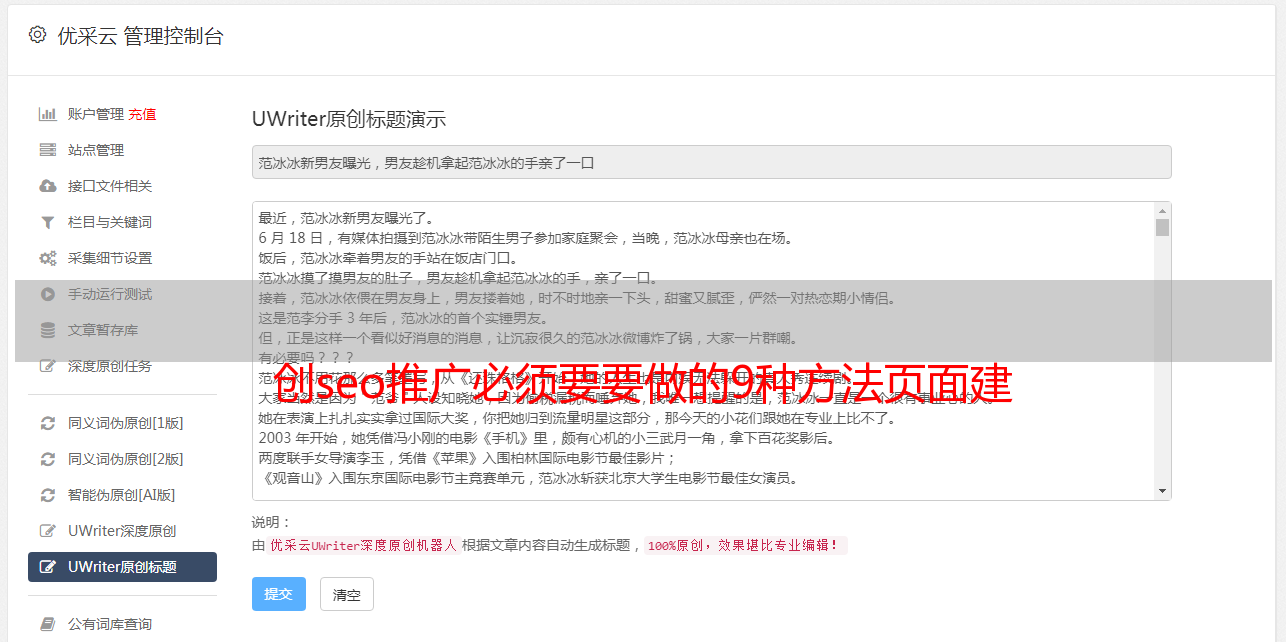Click the refresh icon for 同义词伪原创[1版]
The width and height of the screenshot is (1286, 642).
[x=47, y=423]
